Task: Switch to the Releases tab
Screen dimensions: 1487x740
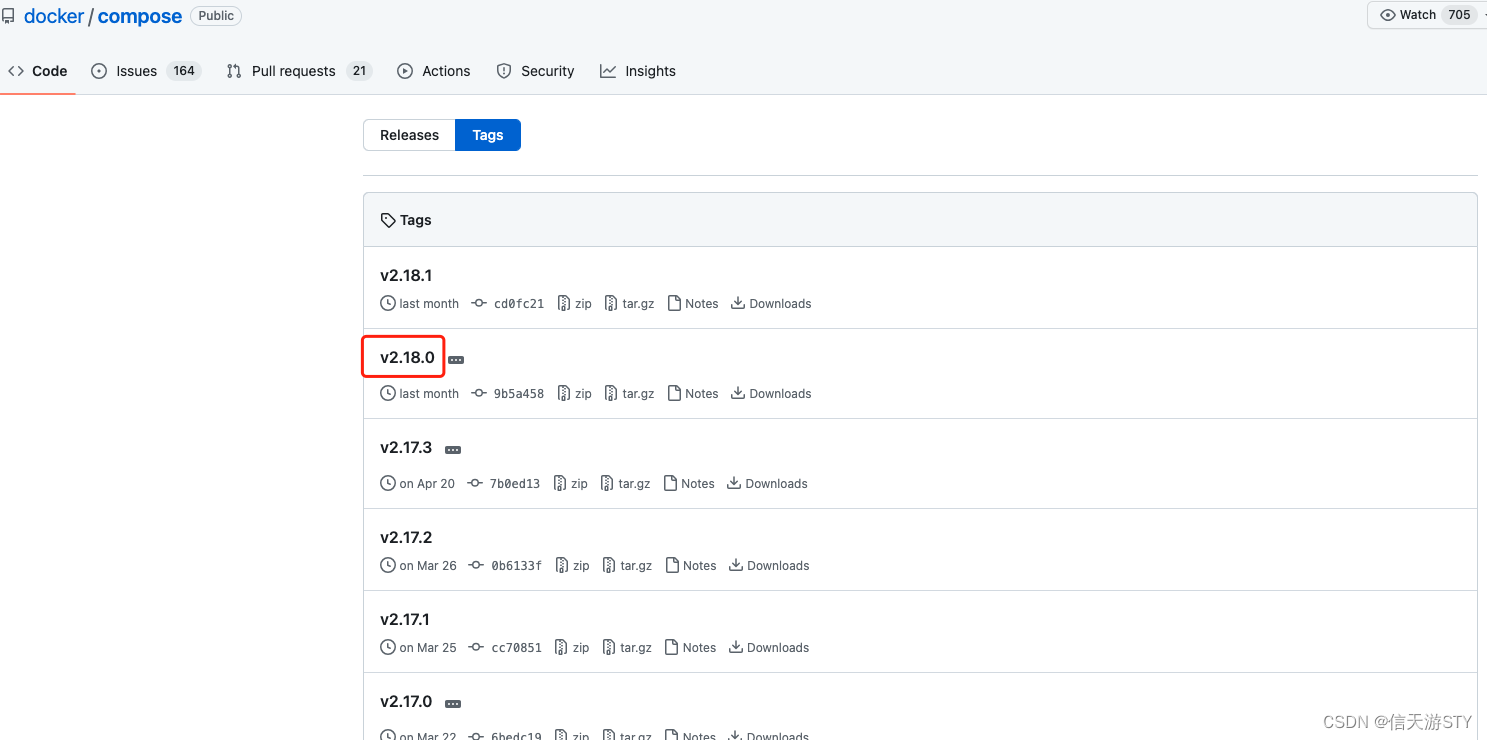Action: [x=408, y=134]
